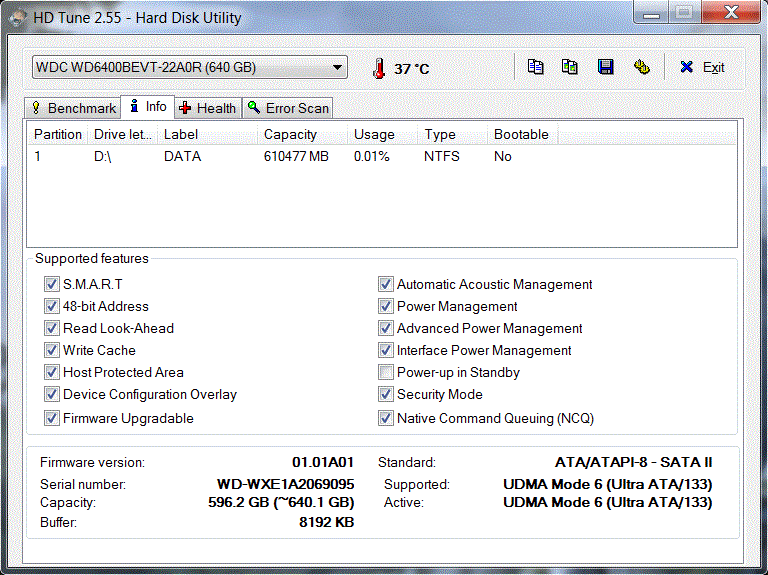Toggle the Write Cache checkbox
Viewport: 768px width, 575px height.
click(x=51, y=350)
